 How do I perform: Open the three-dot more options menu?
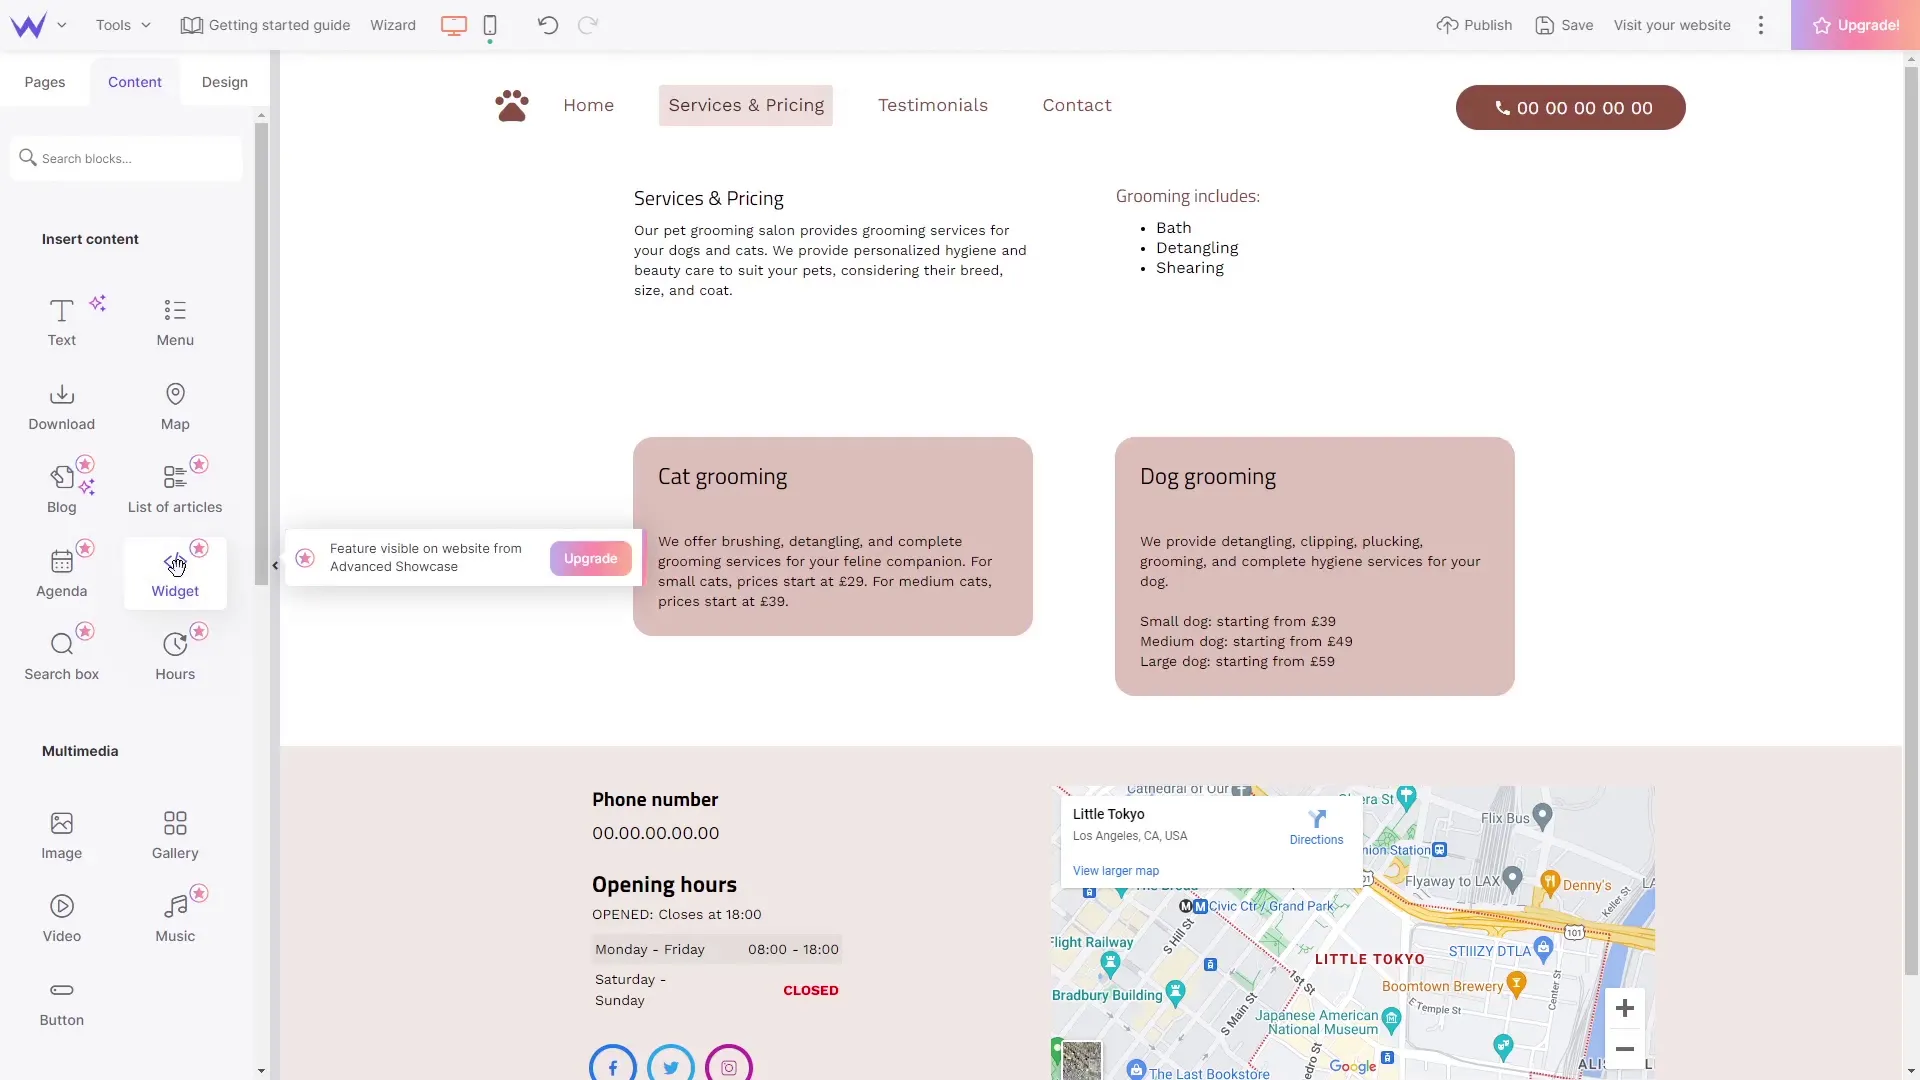1761,25
